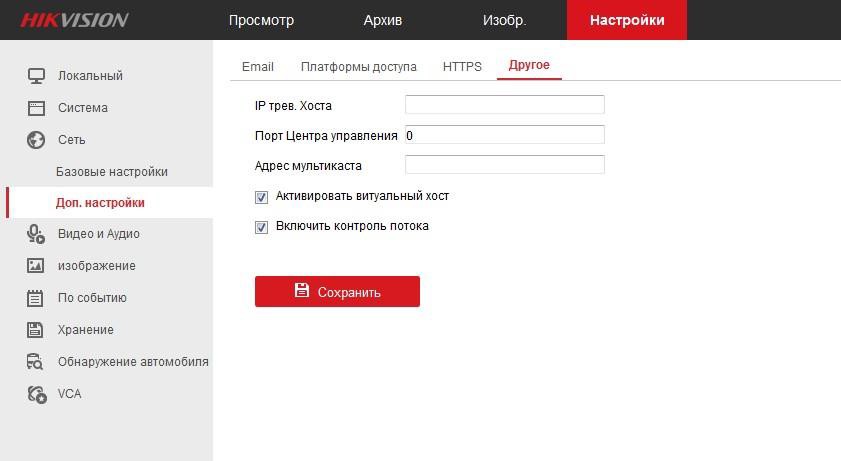Expand изображение settings section

coord(97,265)
